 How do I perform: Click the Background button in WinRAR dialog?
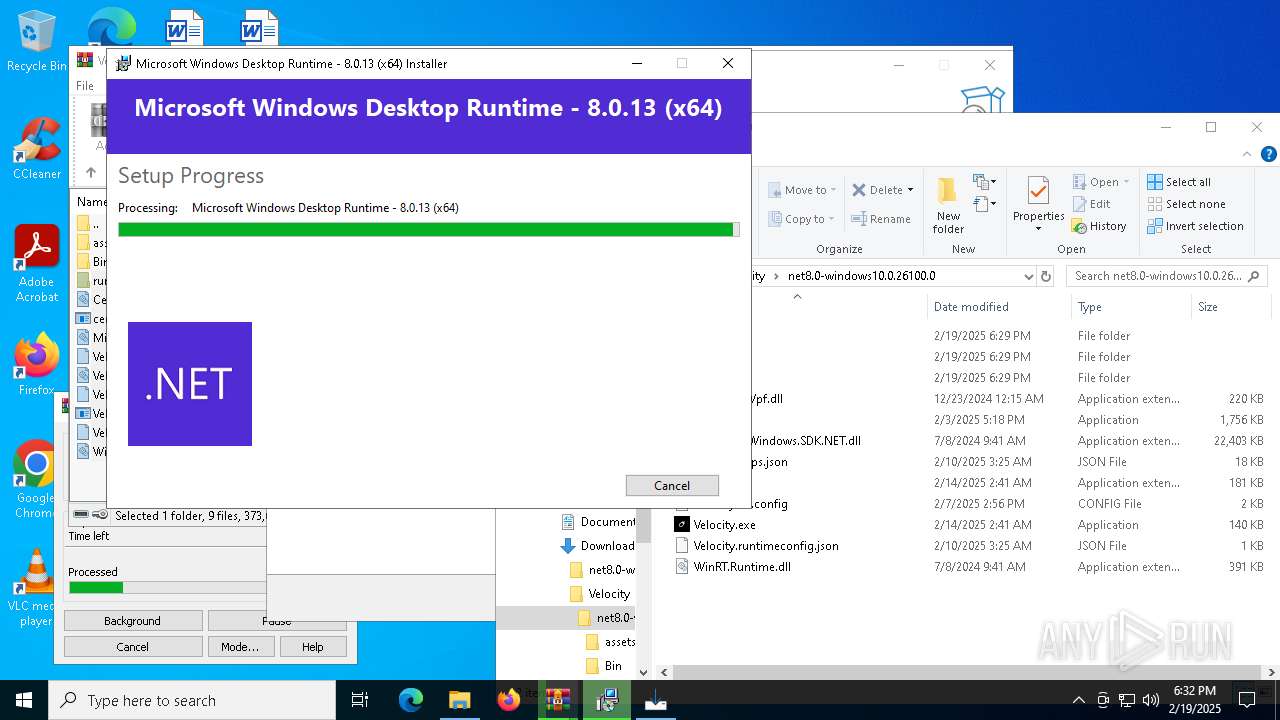(132, 621)
